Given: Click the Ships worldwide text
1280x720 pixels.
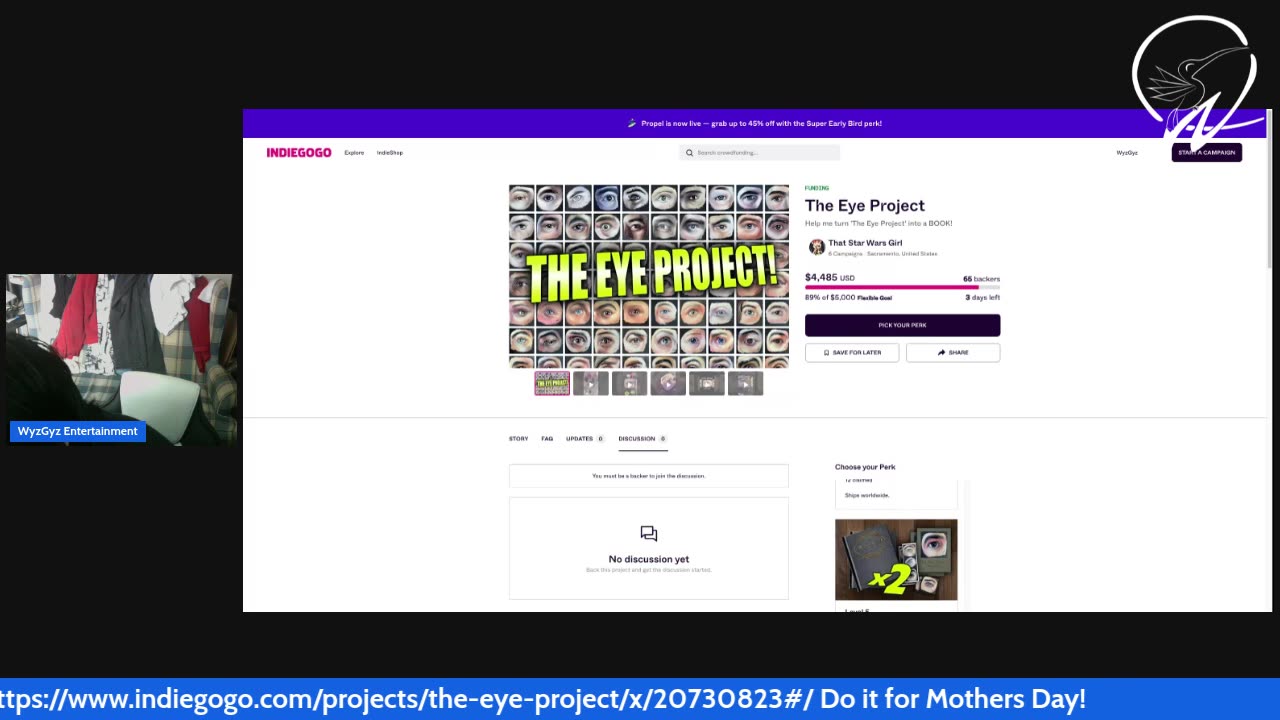Looking at the screenshot, I should point(867,495).
